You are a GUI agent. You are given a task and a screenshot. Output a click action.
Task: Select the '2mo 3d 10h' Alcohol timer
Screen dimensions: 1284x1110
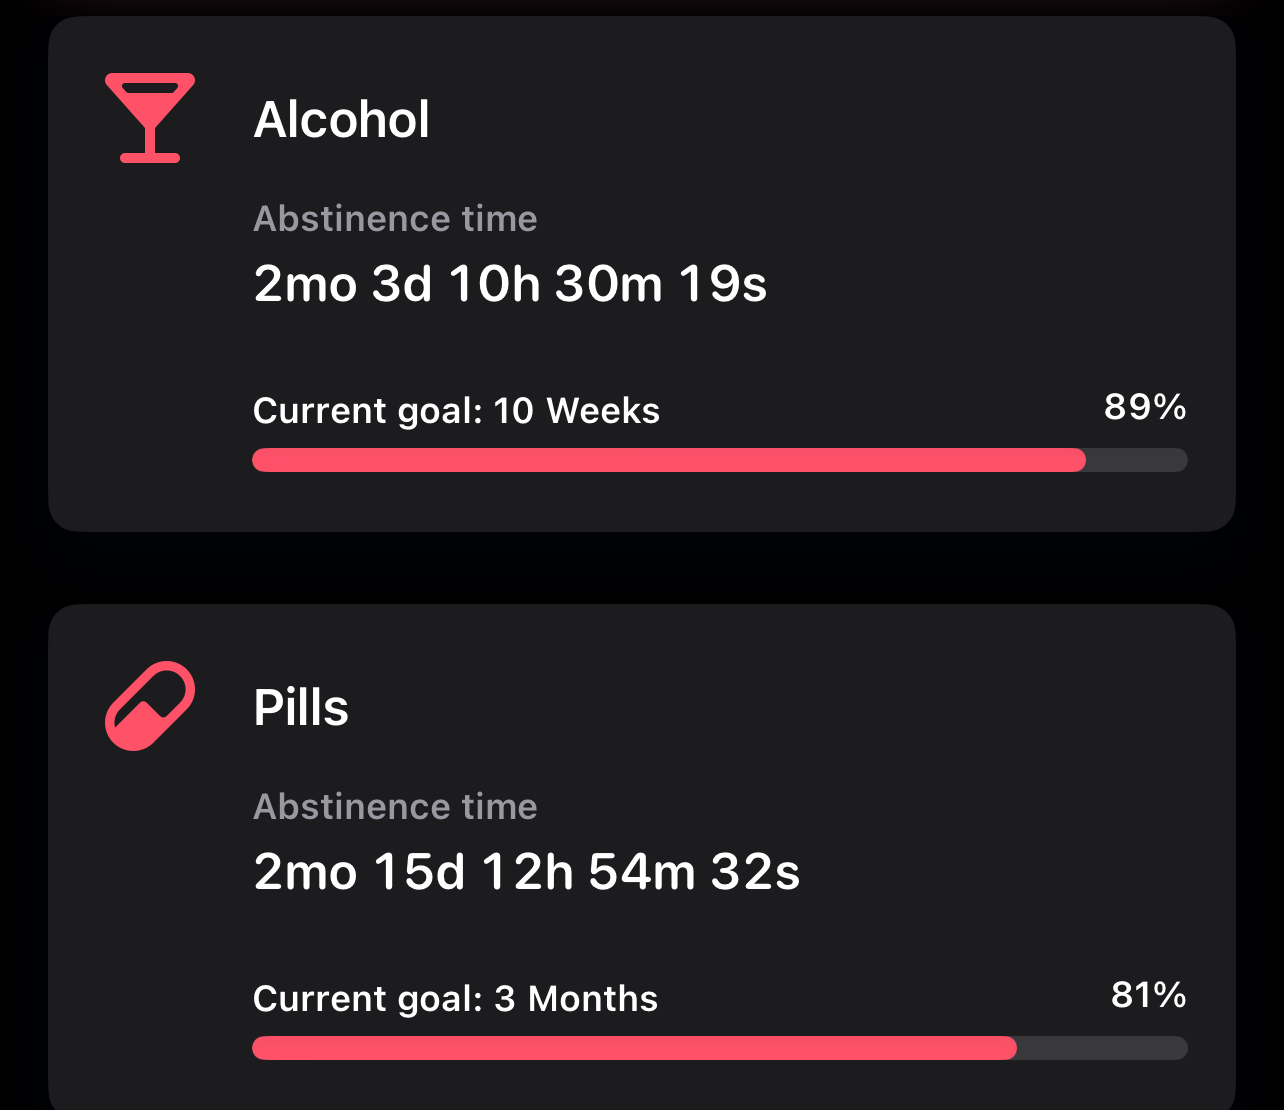[396, 285]
